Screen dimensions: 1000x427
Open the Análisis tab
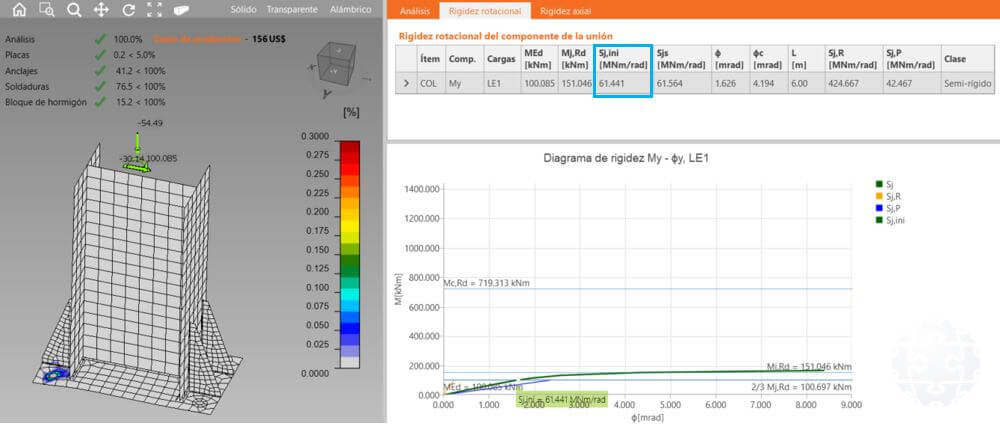414,11
